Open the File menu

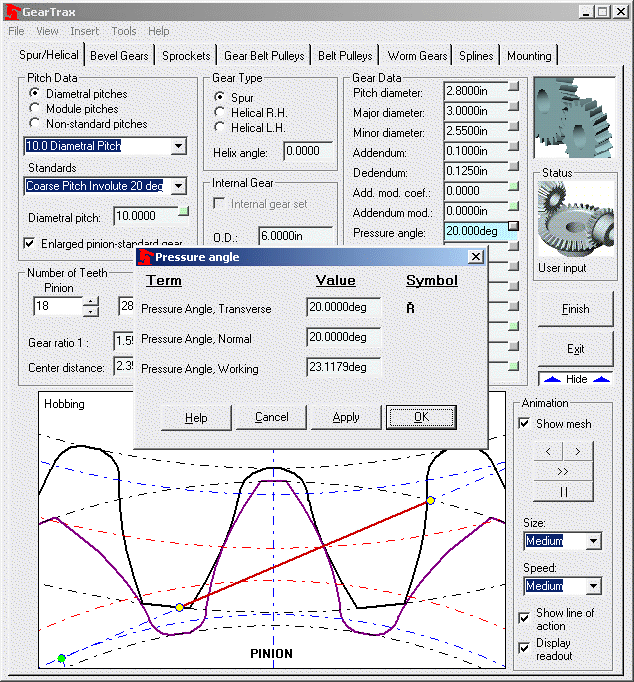(17, 31)
